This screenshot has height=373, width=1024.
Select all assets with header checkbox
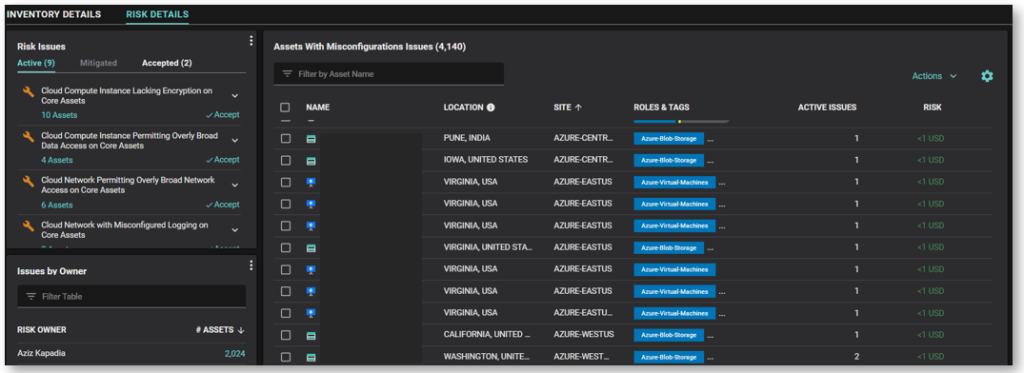coord(285,107)
